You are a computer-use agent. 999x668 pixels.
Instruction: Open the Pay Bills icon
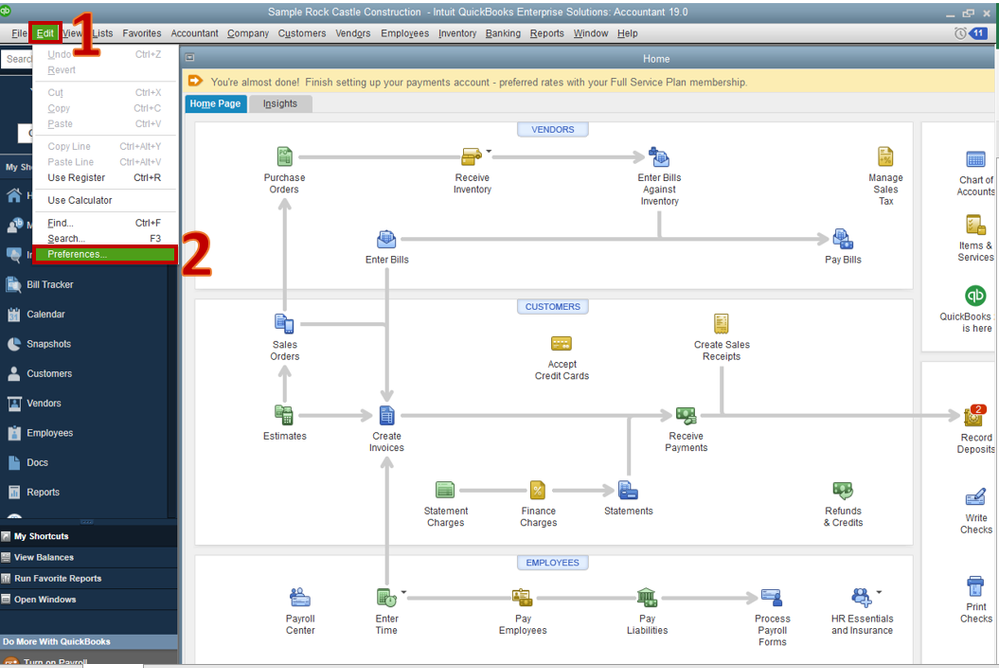843,239
